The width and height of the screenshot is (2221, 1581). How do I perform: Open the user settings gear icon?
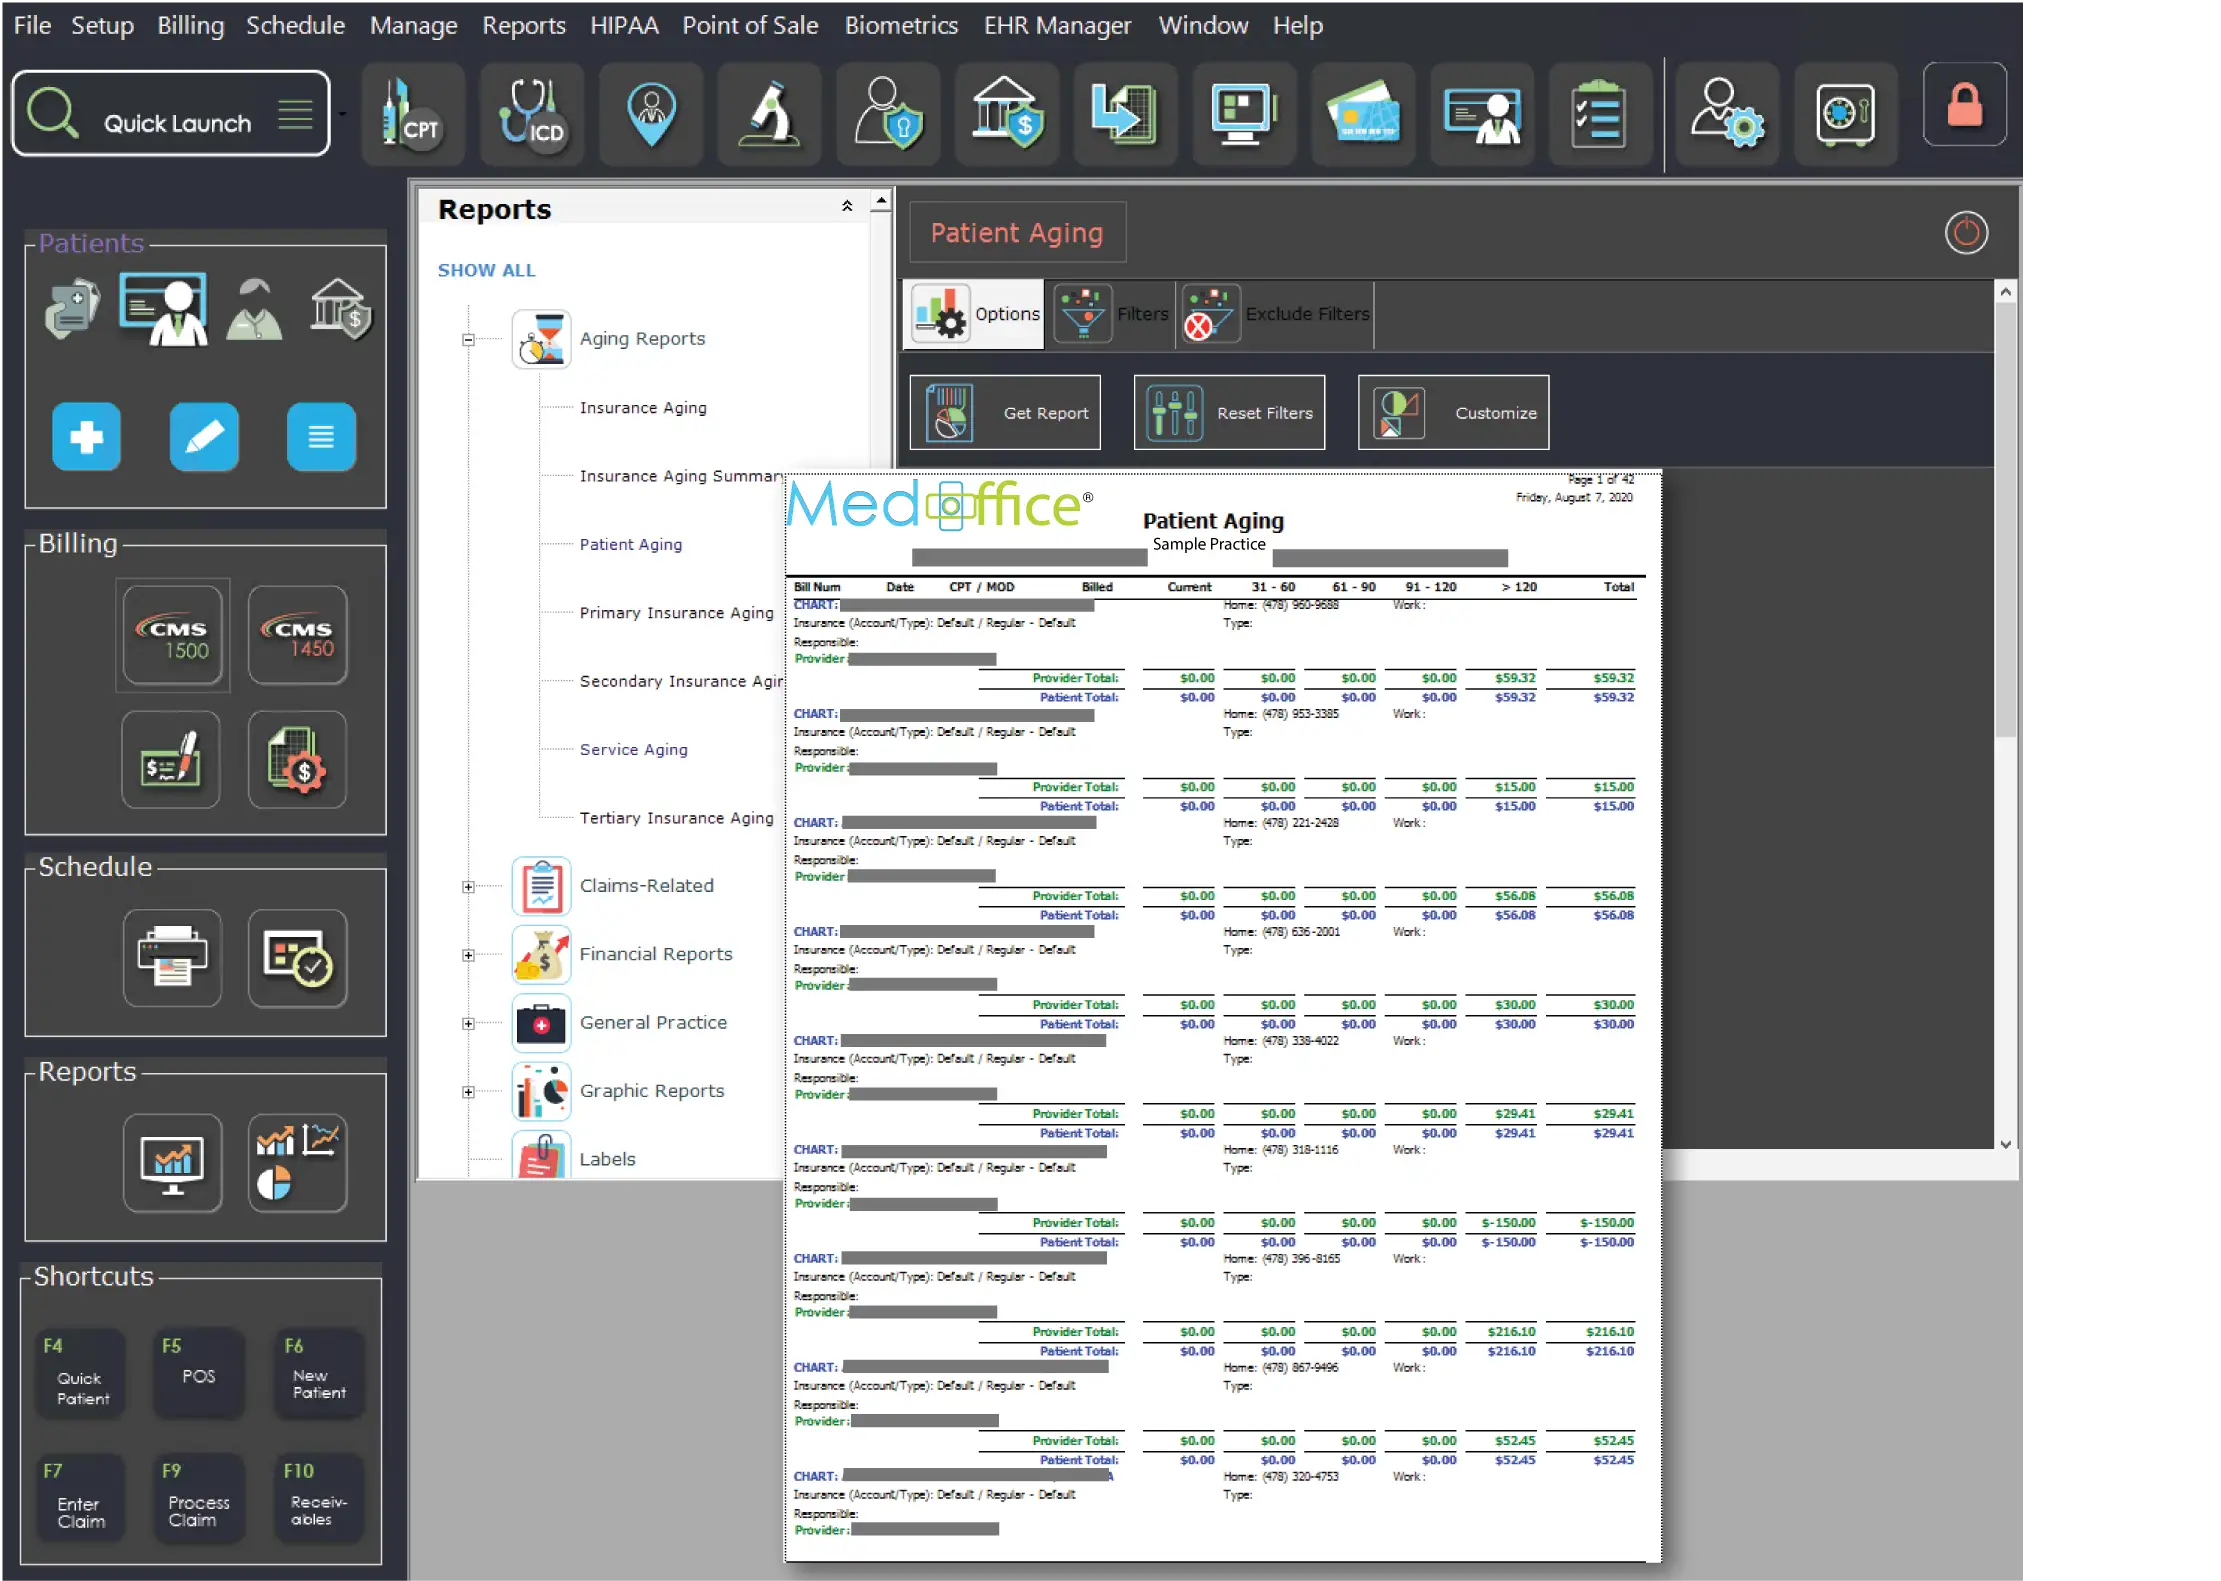(1727, 113)
